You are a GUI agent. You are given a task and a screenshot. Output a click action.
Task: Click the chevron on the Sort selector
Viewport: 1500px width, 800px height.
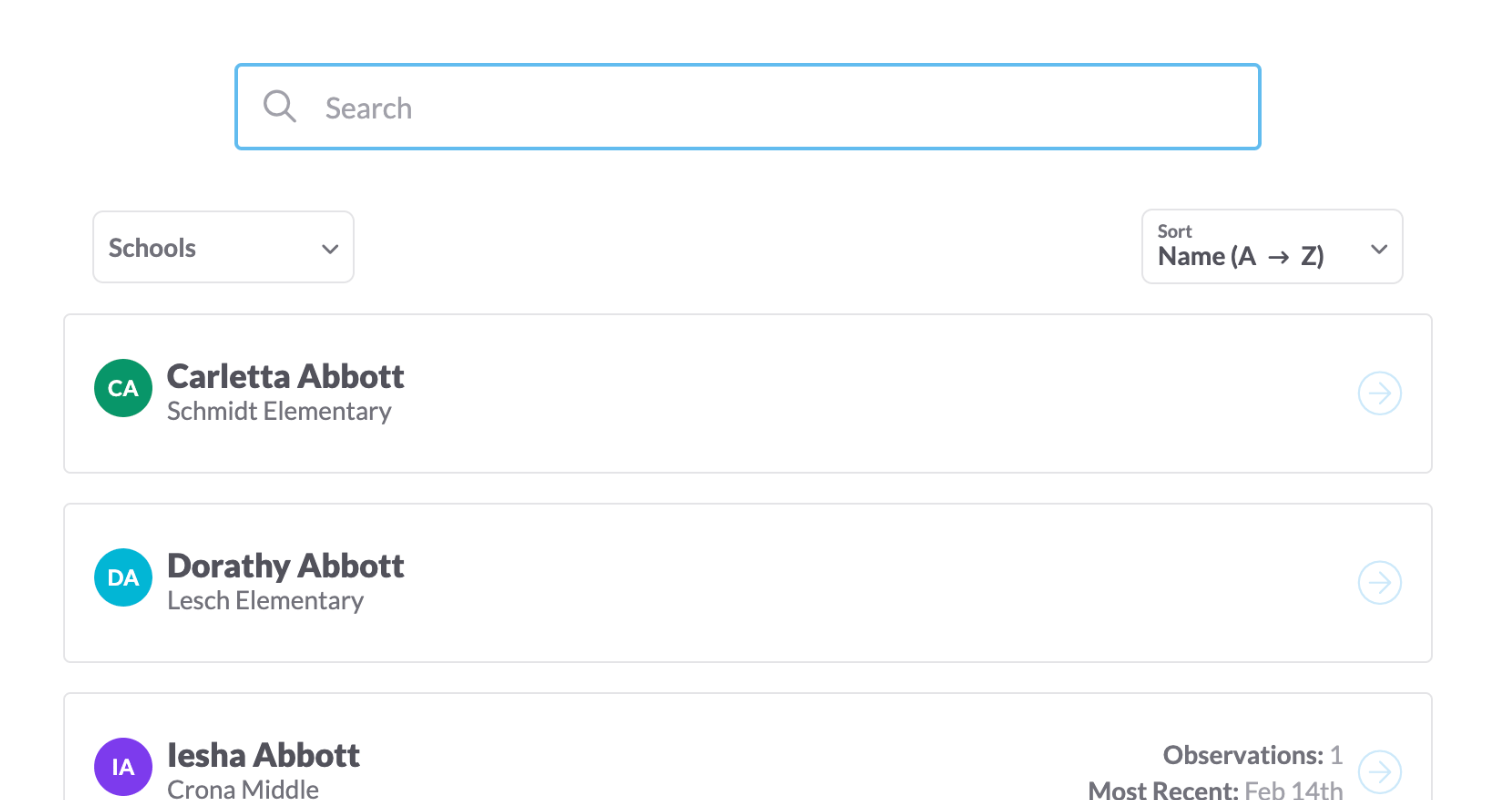click(x=1378, y=247)
